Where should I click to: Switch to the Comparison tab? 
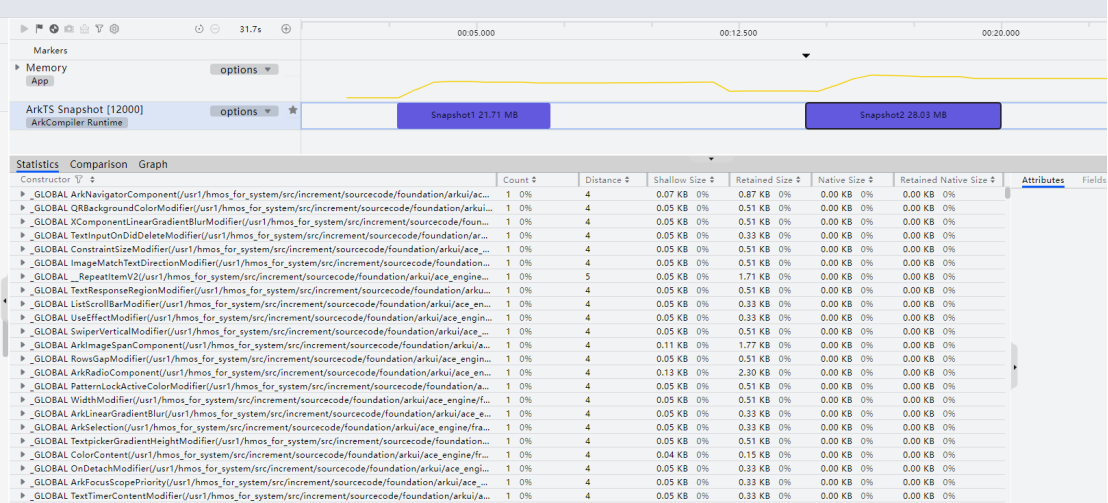(98, 164)
